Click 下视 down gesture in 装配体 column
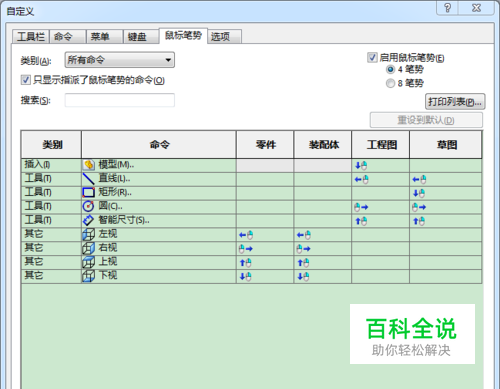 click(x=303, y=277)
